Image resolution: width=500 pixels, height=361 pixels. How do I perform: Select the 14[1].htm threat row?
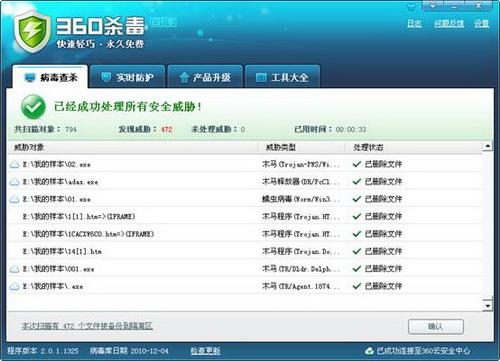click(x=245, y=251)
